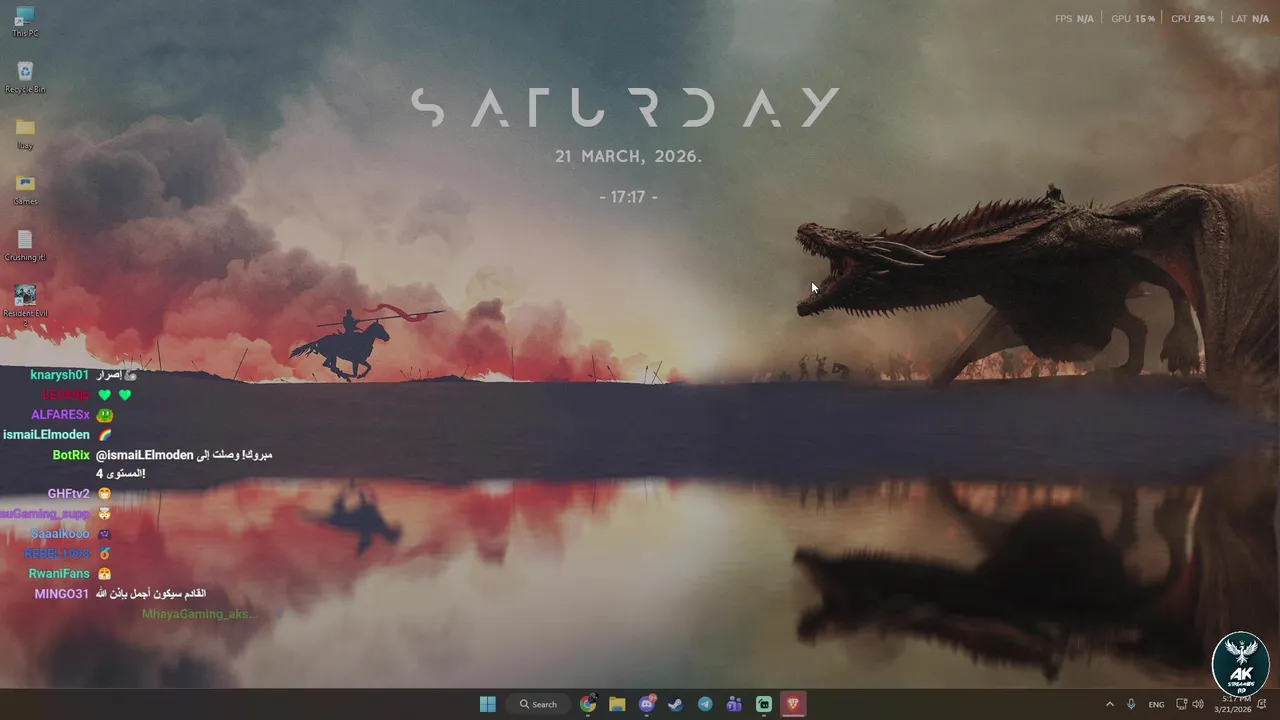The image size is (1280, 720).
Task: Click the GPU 15% overlay readout
Action: coord(1133,19)
